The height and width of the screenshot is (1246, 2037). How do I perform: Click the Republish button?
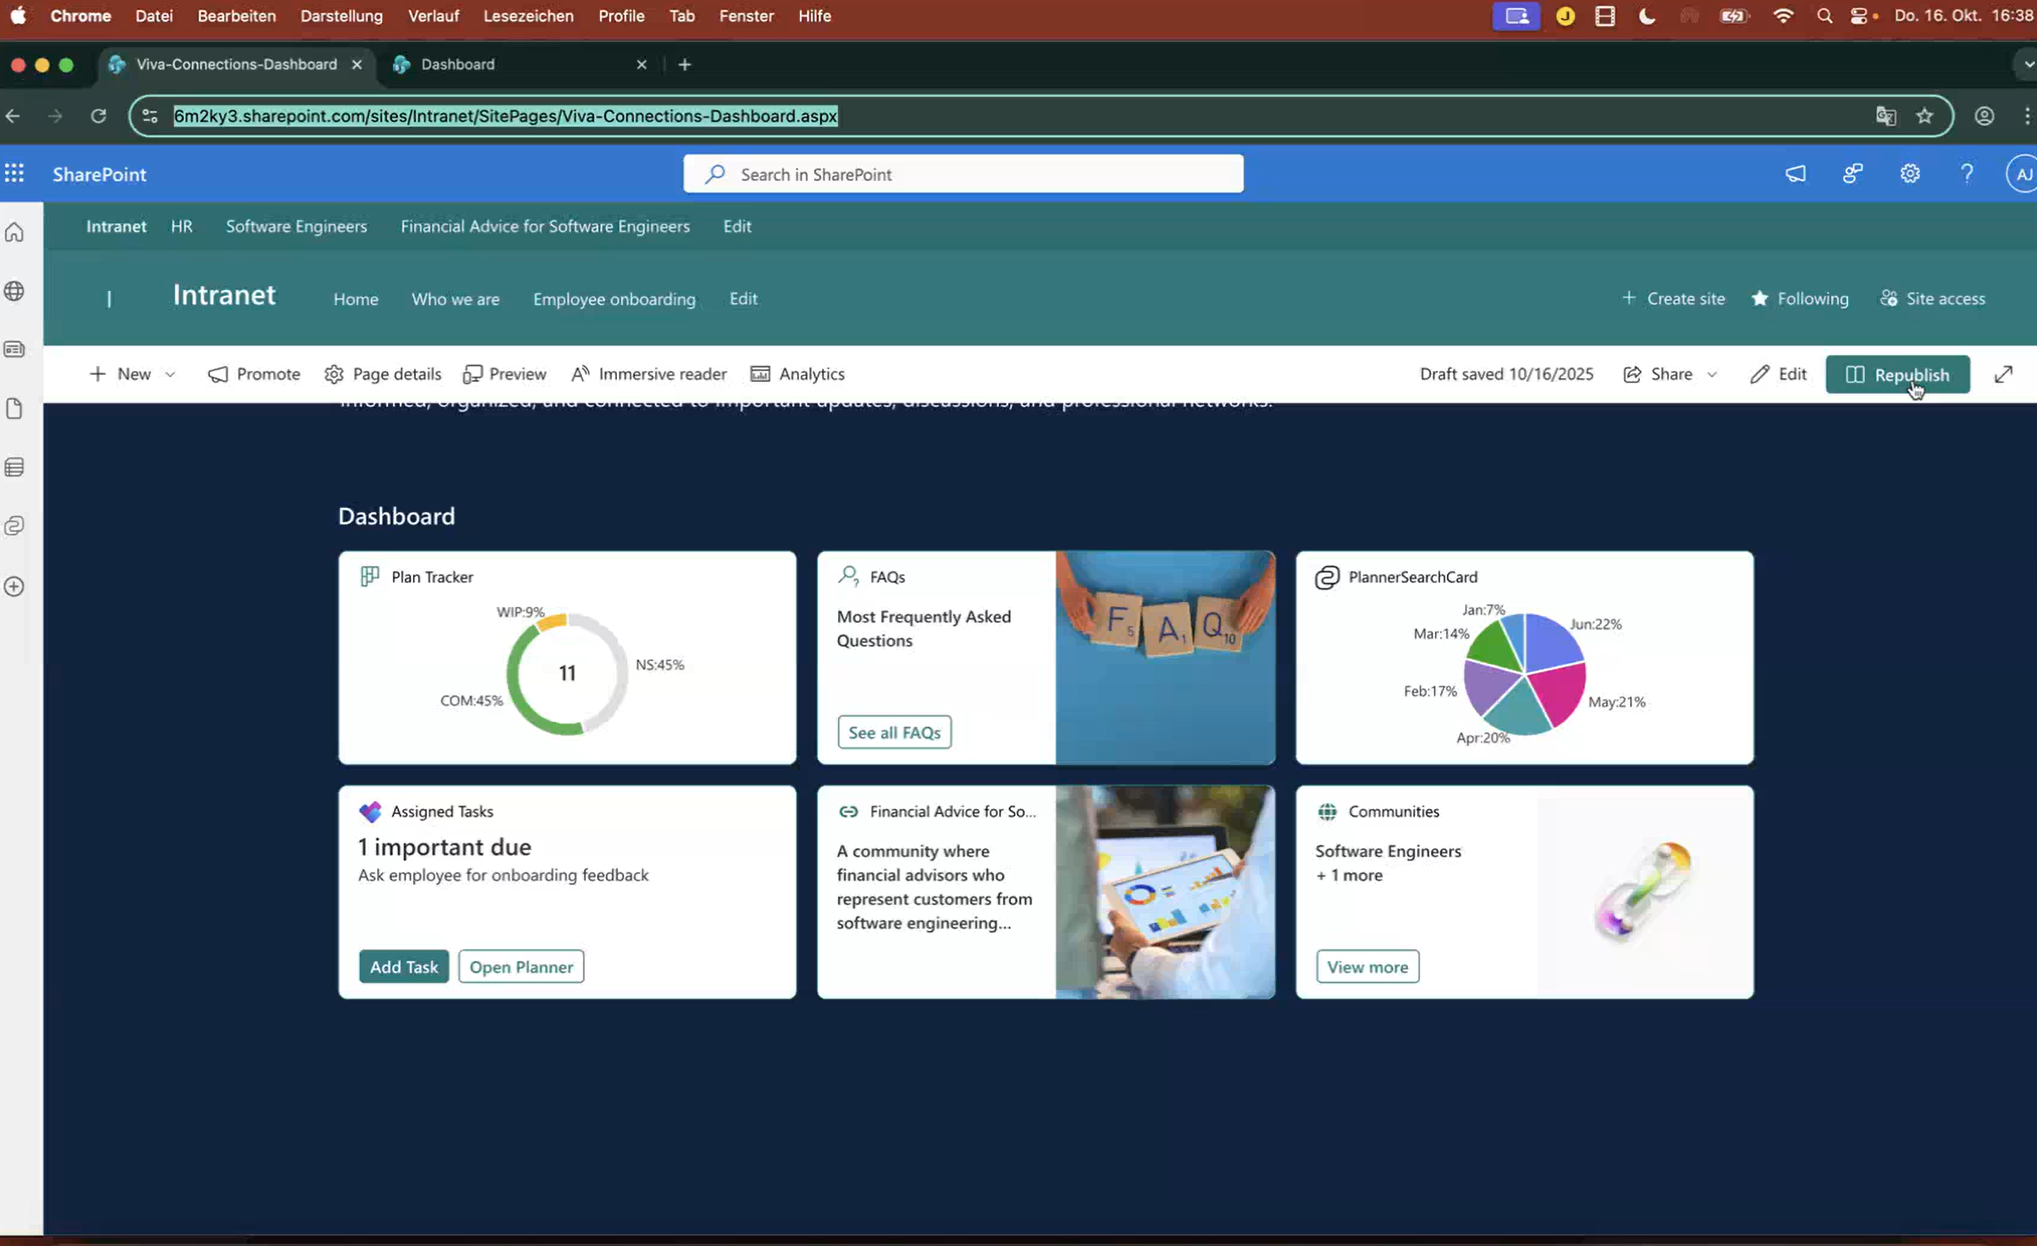tap(1897, 374)
